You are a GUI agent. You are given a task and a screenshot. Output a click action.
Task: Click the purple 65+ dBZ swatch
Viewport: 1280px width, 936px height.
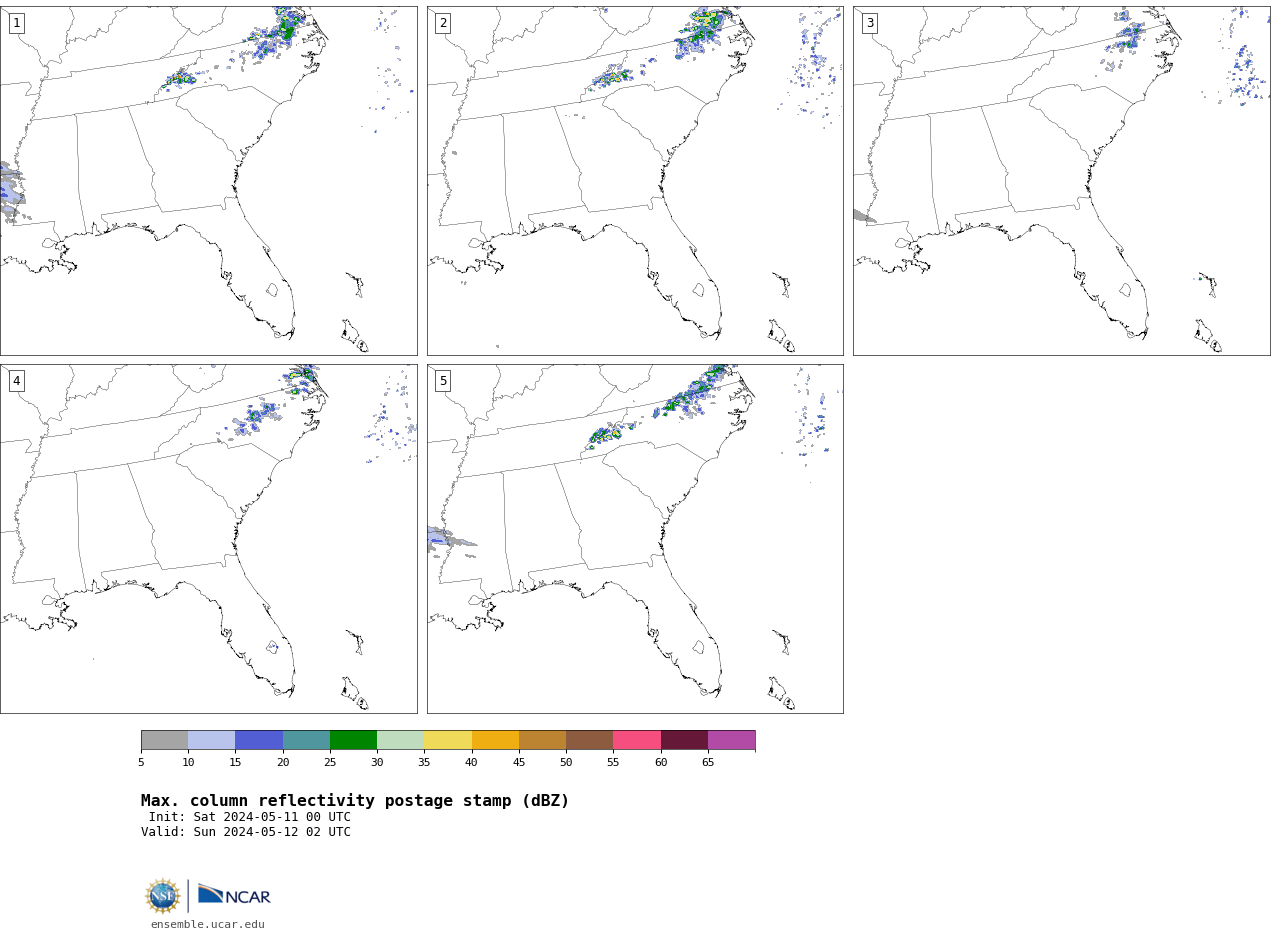[x=732, y=740]
